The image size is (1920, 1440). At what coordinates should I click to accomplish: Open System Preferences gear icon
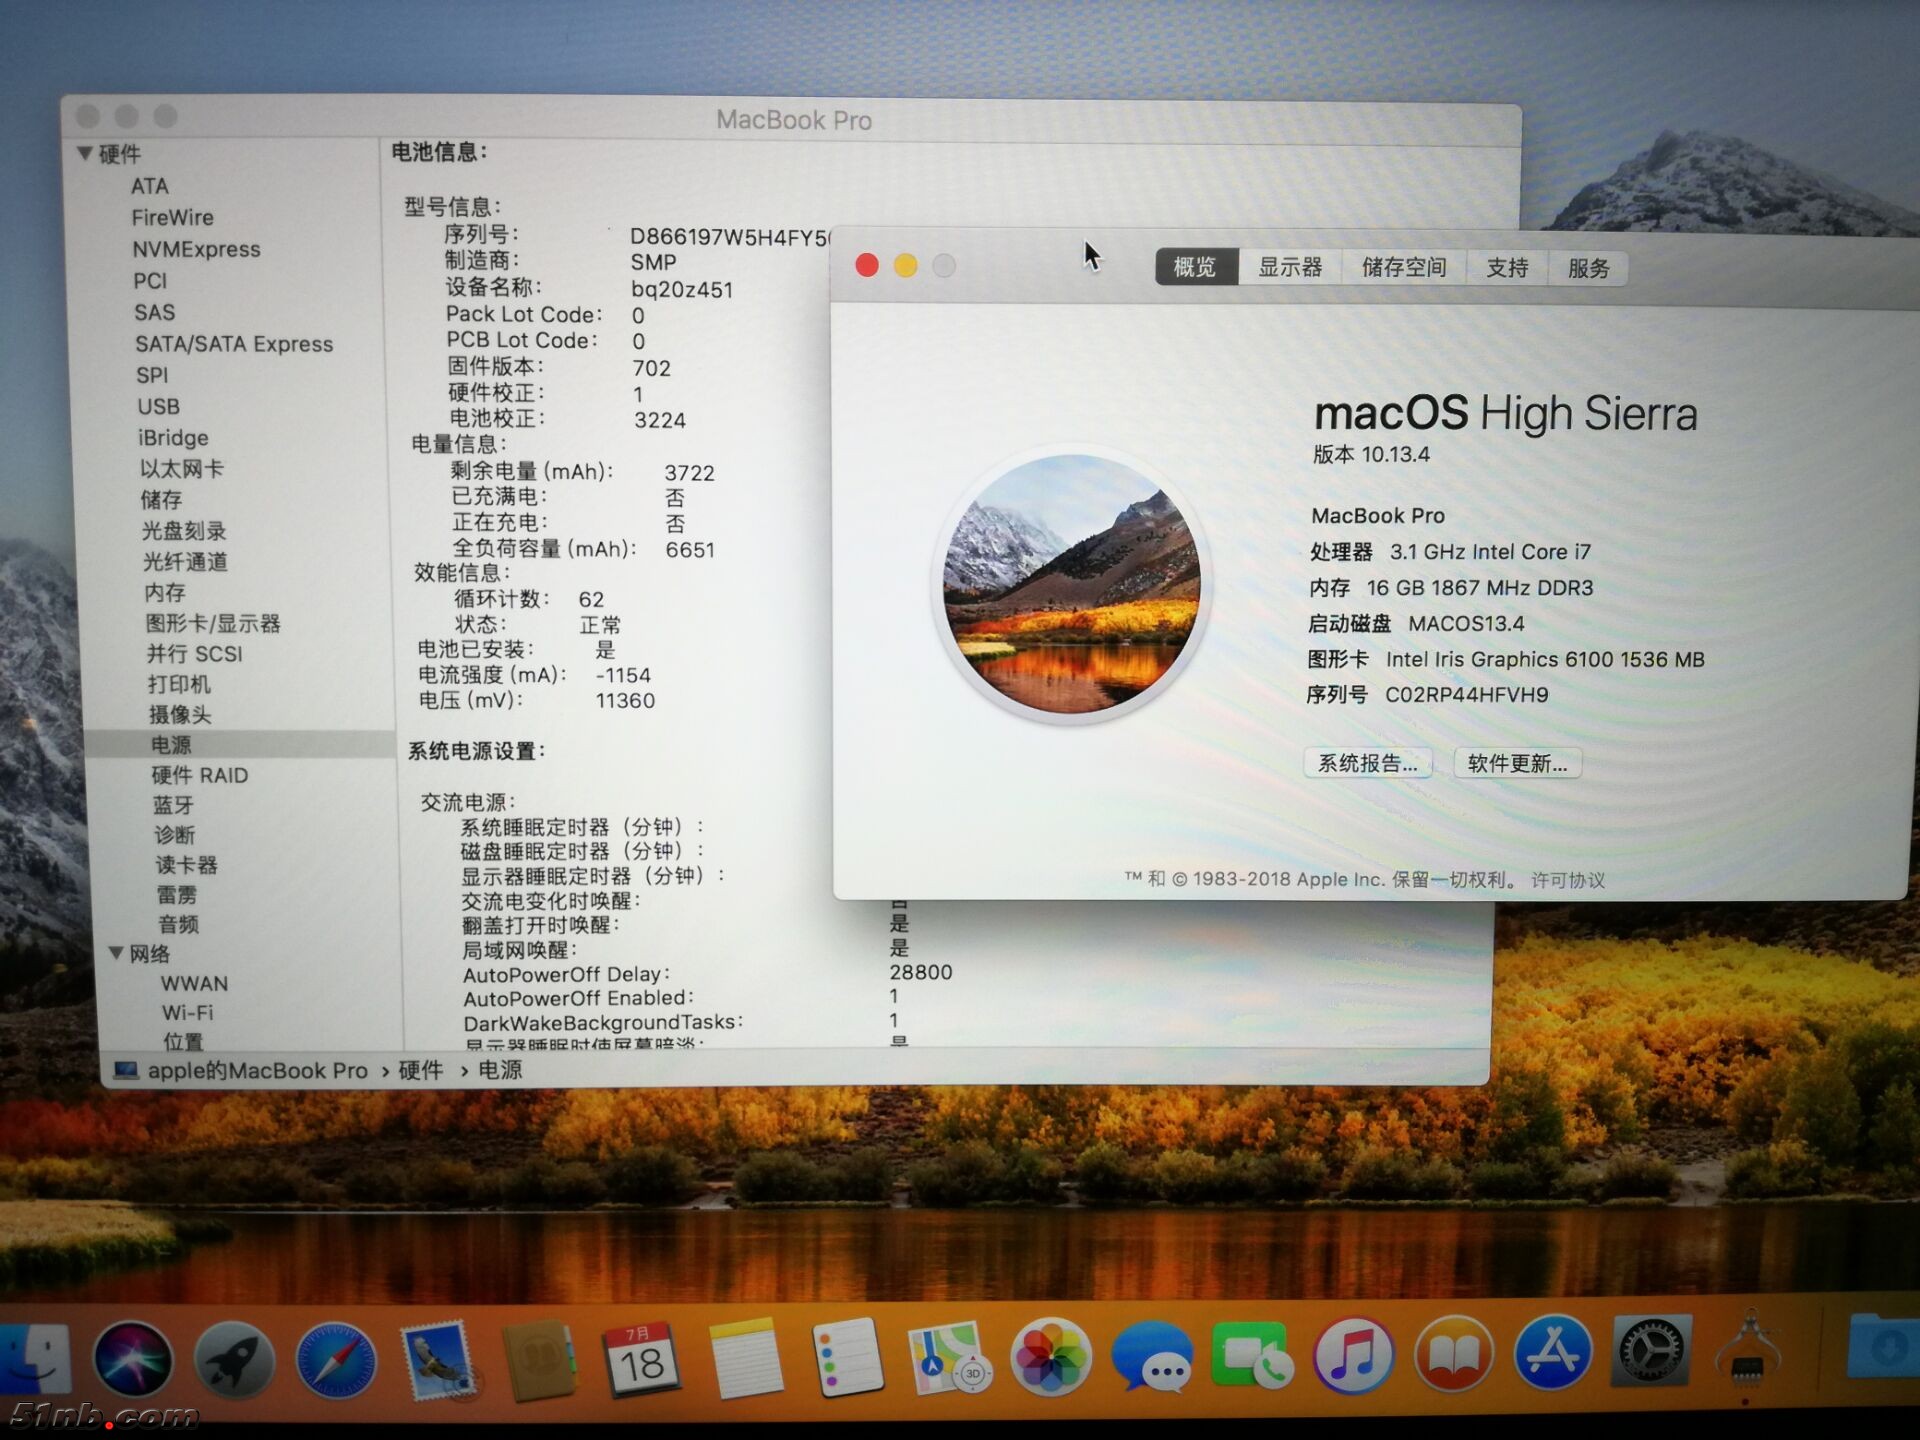tap(1651, 1352)
